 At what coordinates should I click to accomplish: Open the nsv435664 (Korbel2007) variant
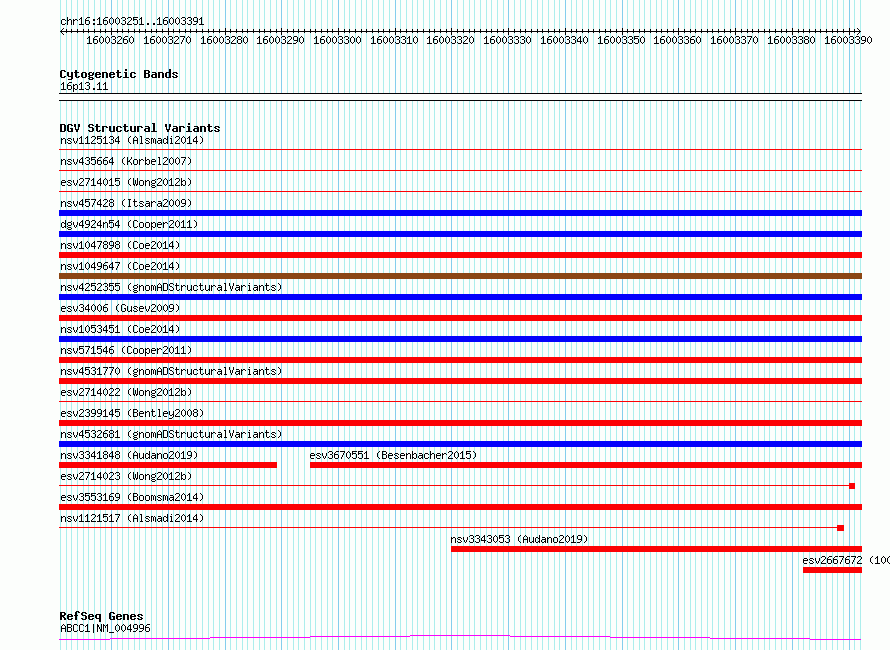click(x=126, y=161)
